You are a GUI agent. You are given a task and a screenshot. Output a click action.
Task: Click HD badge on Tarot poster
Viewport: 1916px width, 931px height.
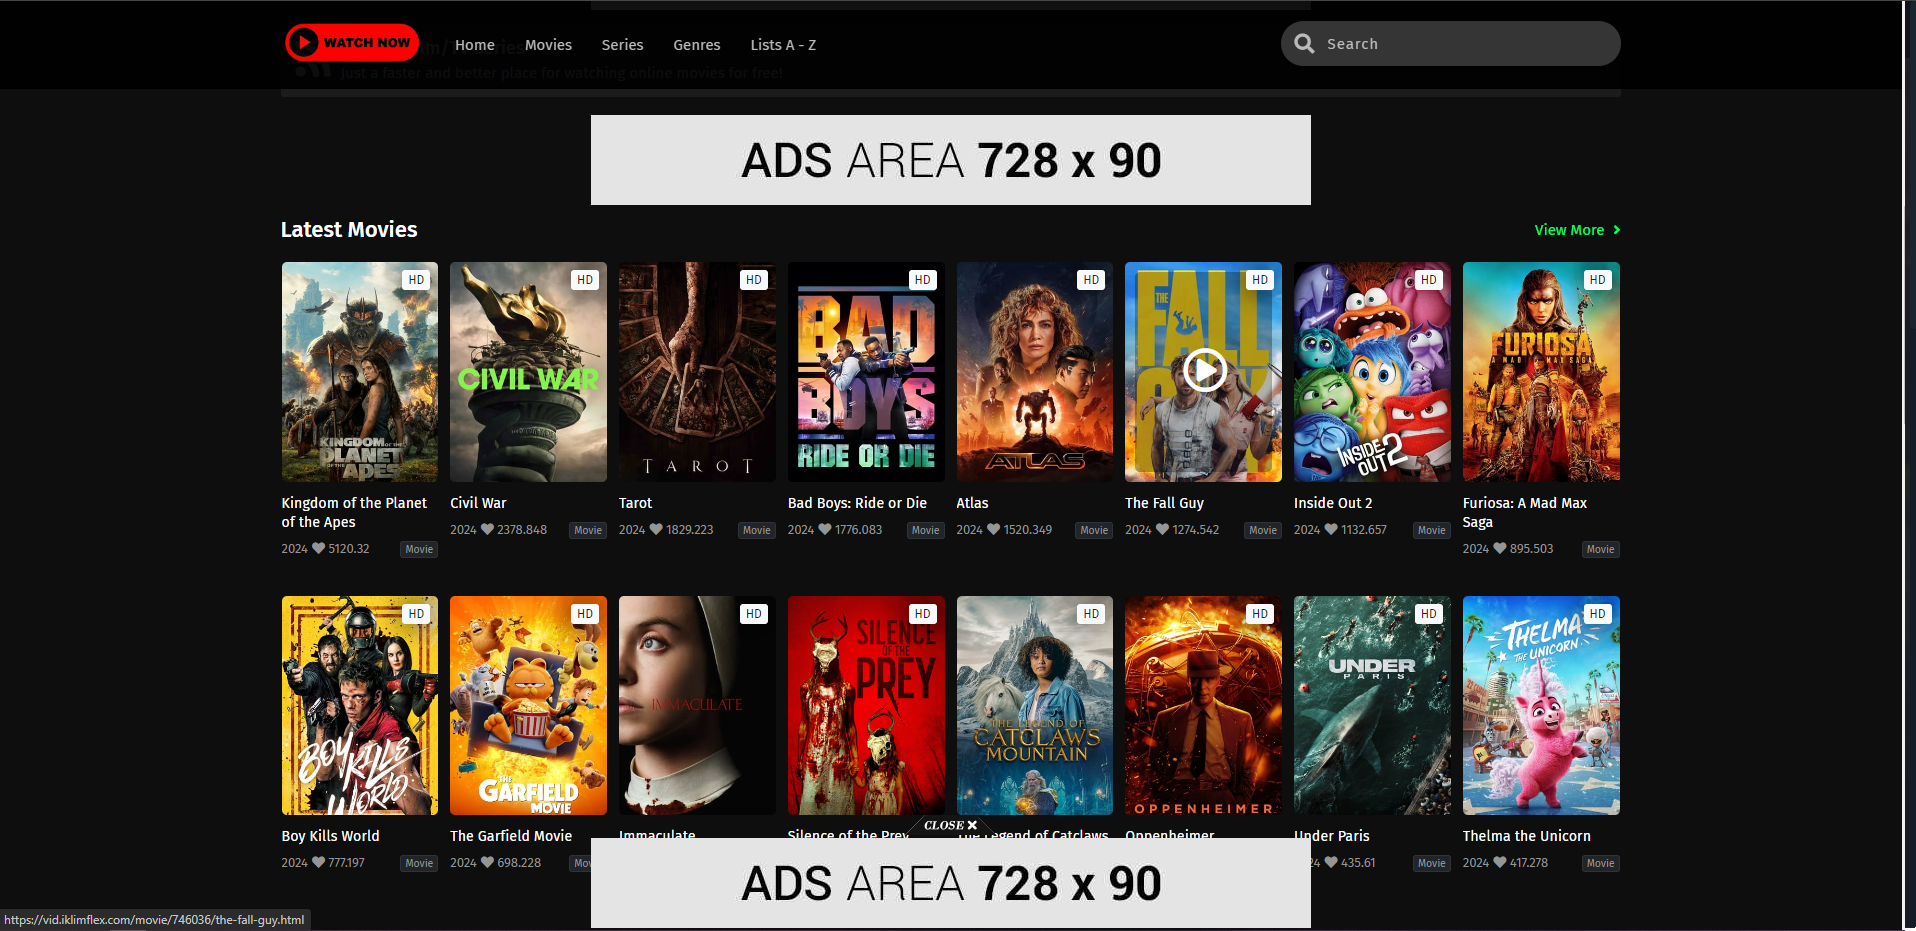pos(754,280)
